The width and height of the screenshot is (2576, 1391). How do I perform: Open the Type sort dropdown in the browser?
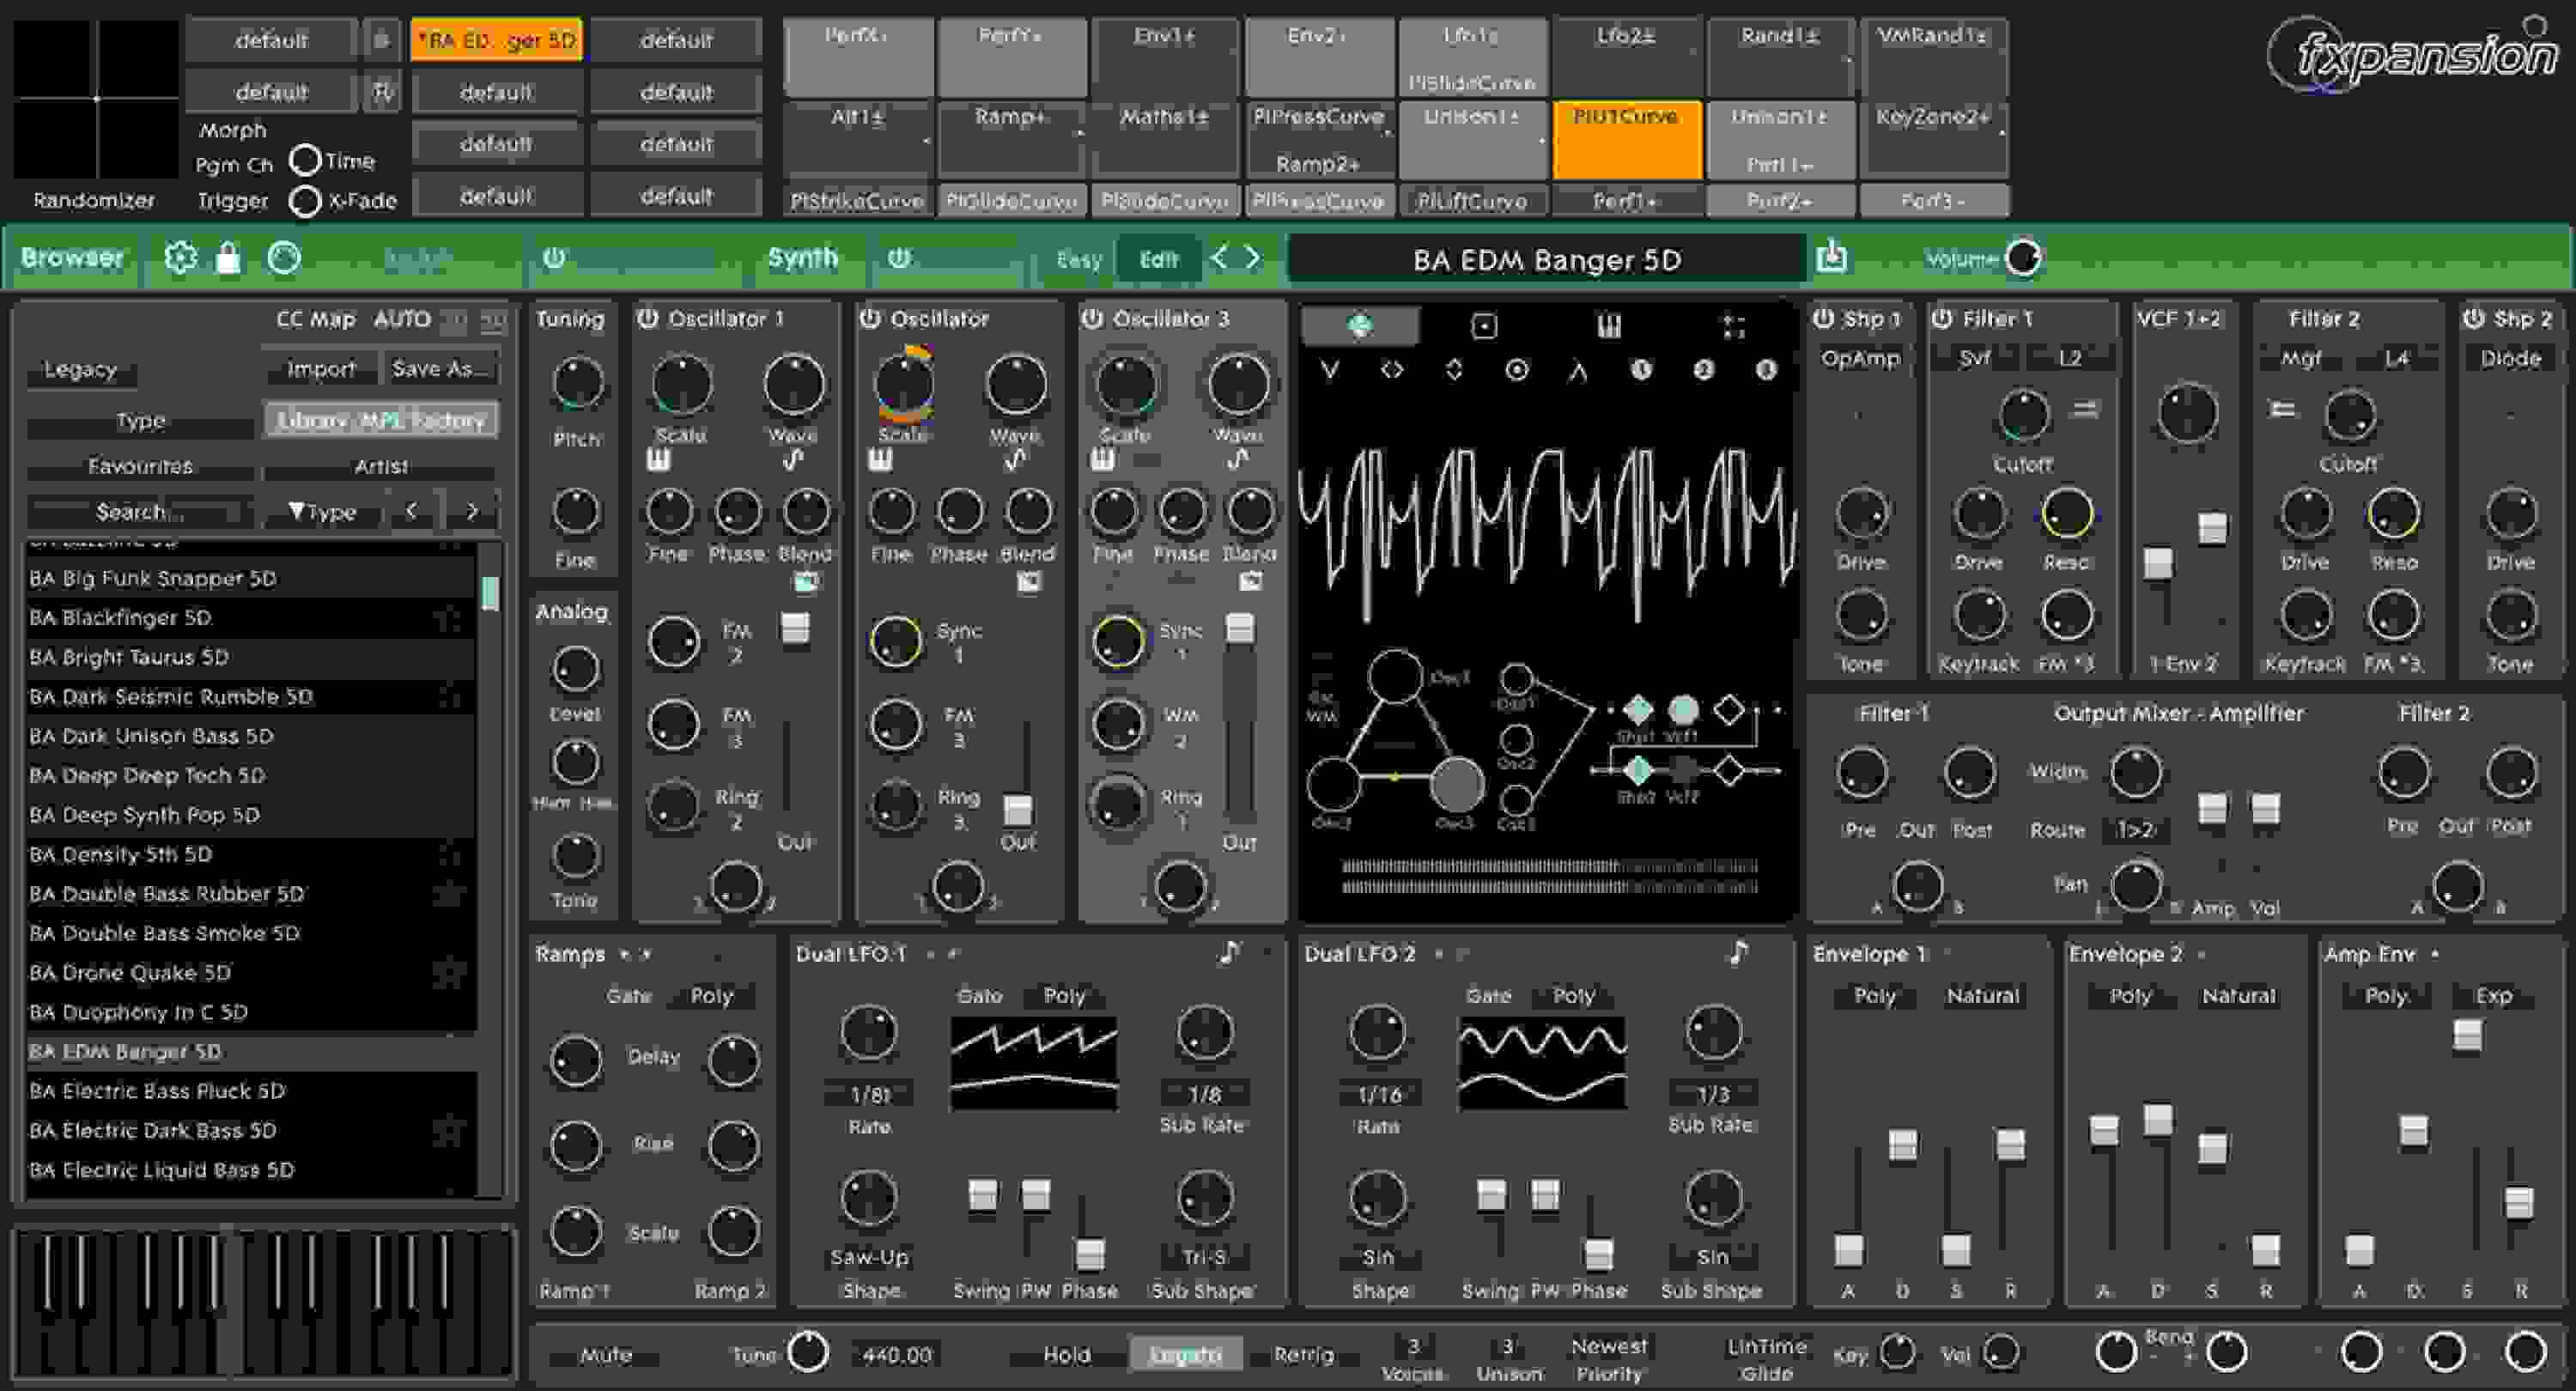tap(322, 512)
